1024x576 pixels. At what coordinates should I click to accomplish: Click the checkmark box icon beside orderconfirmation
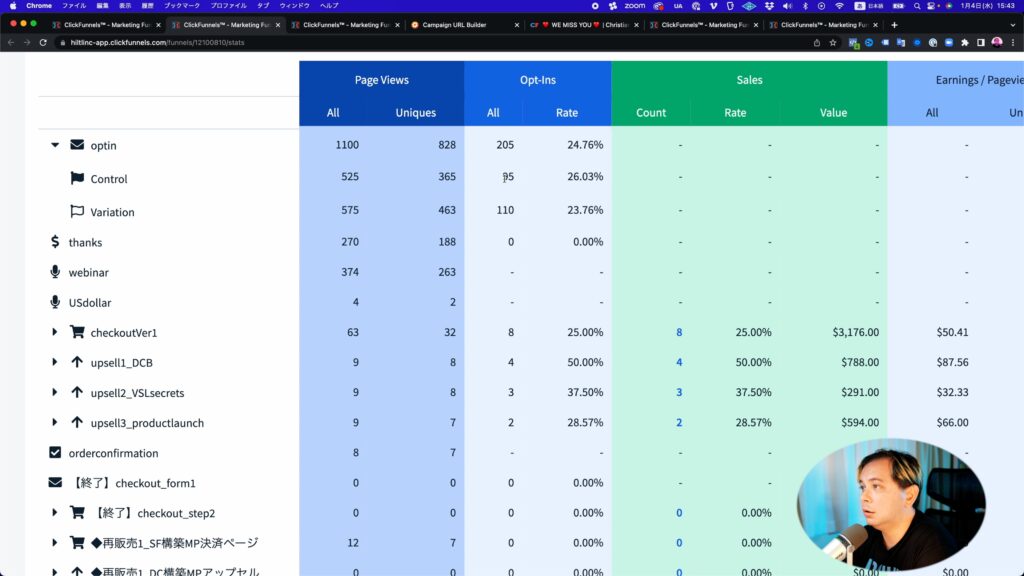pos(55,452)
